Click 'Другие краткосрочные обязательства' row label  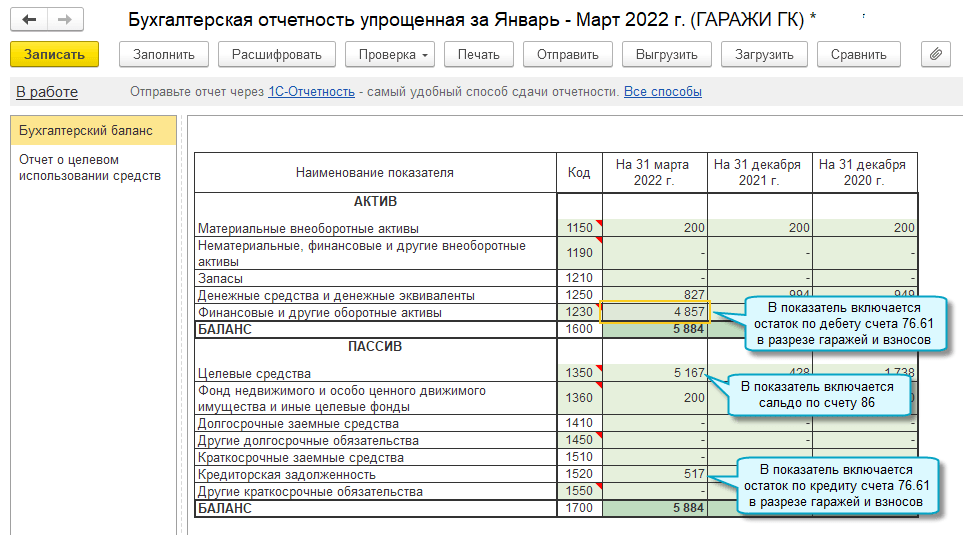coord(310,492)
